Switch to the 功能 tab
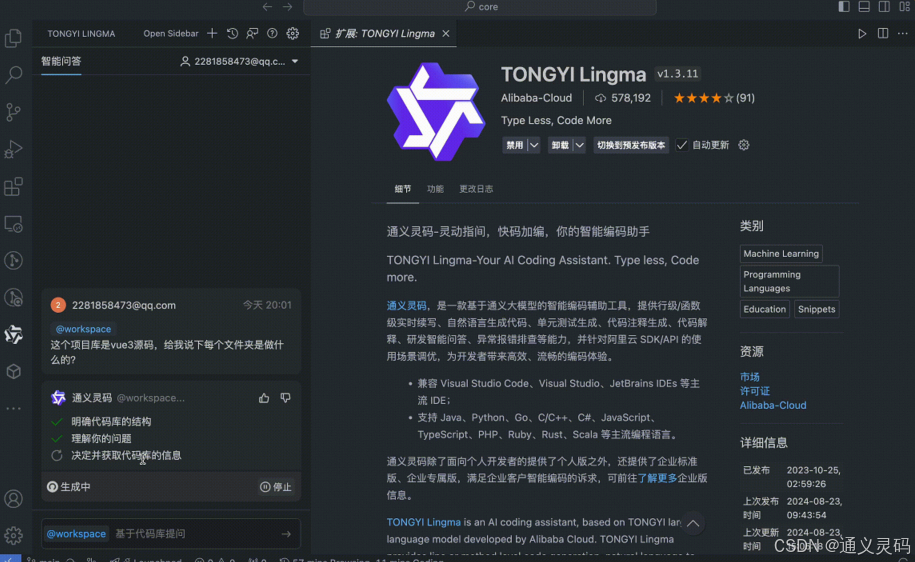Viewport: 915px width, 562px height. point(435,189)
